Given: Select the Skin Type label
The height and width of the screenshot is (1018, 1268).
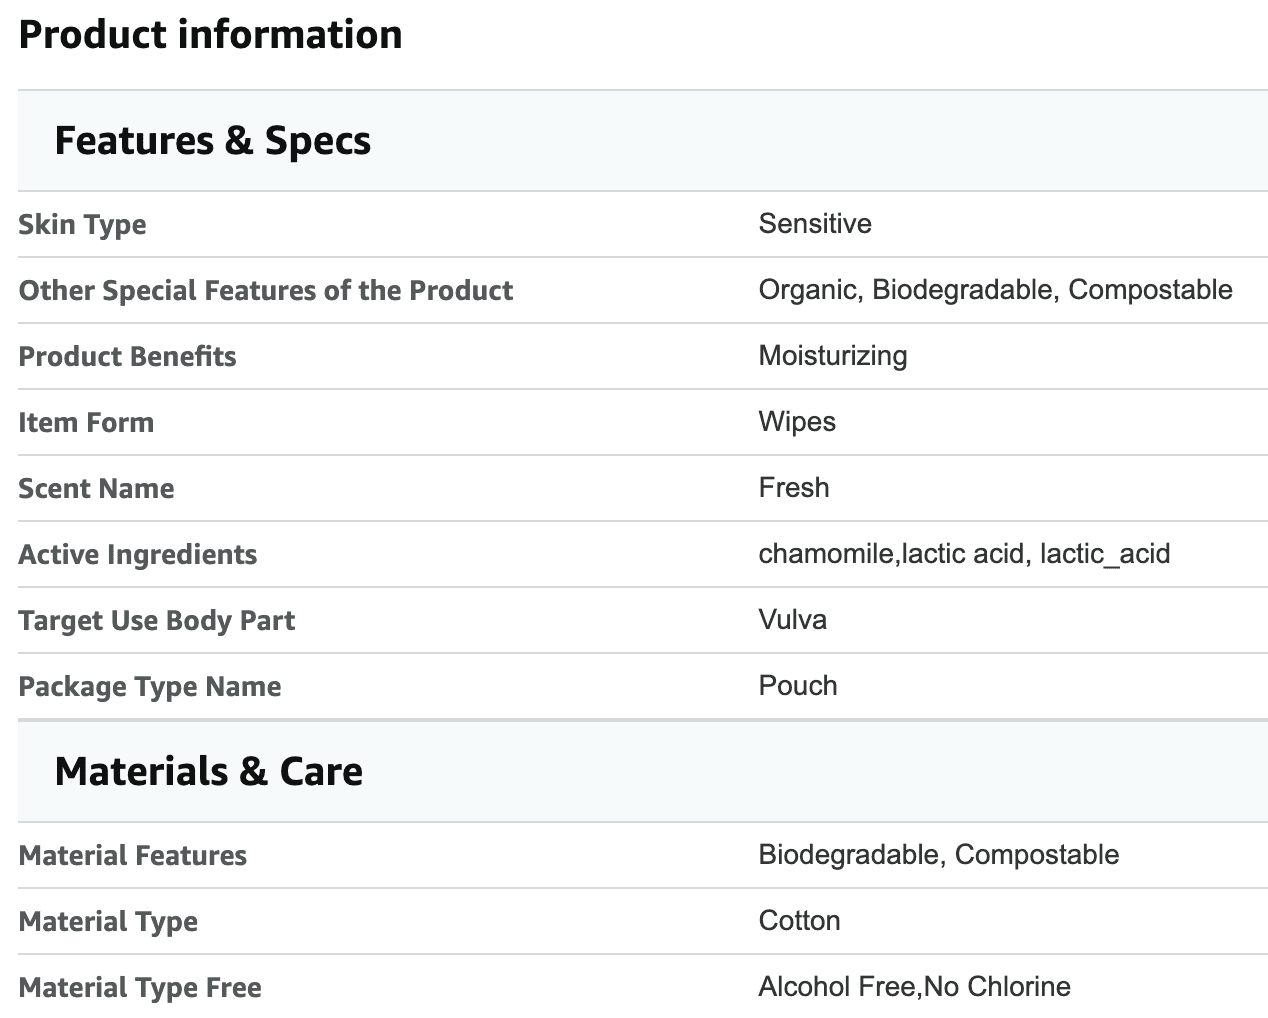Looking at the screenshot, I should coord(82,224).
